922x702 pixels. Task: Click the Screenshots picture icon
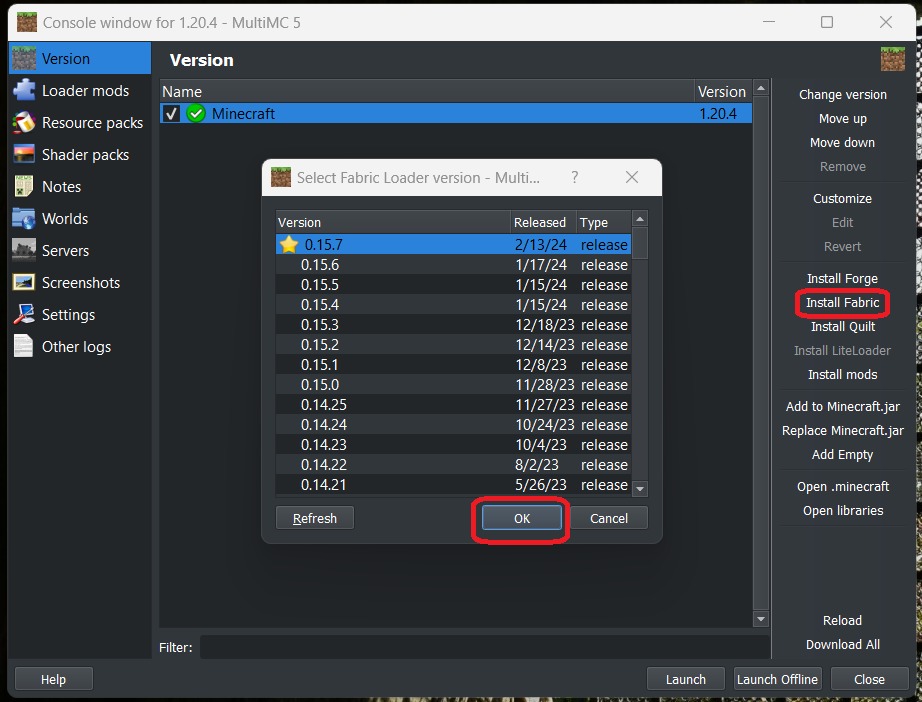pyautogui.click(x=24, y=282)
